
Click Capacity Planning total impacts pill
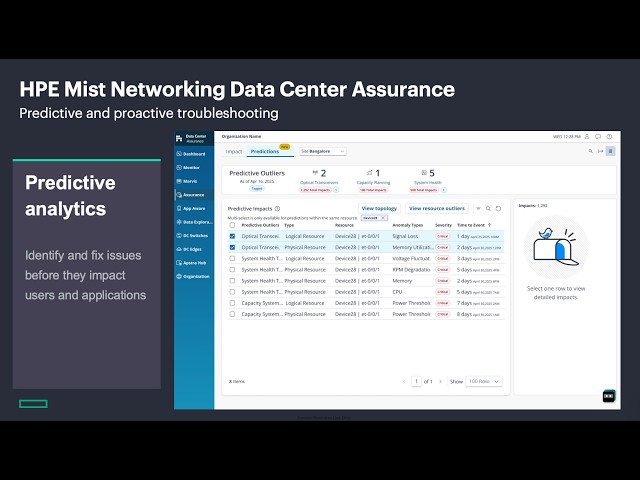tap(373, 190)
